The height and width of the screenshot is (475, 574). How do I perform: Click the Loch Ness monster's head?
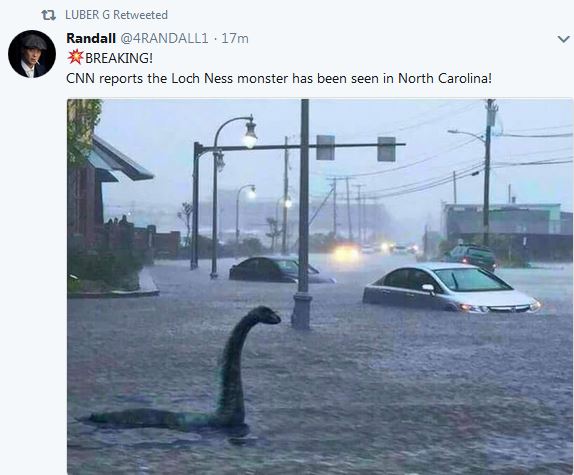tap(264, 315)
